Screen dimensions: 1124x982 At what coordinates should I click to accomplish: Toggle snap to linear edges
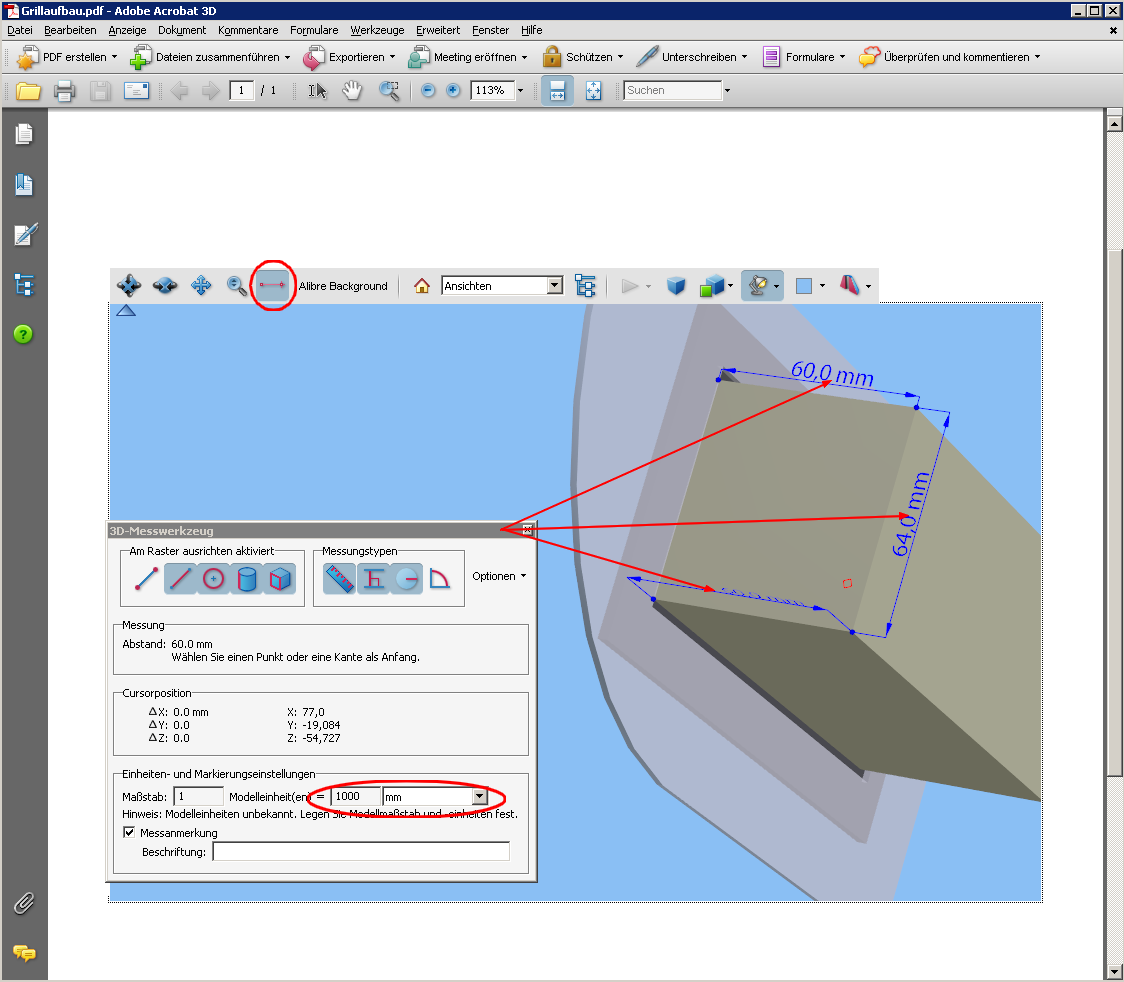pos(180,579)
